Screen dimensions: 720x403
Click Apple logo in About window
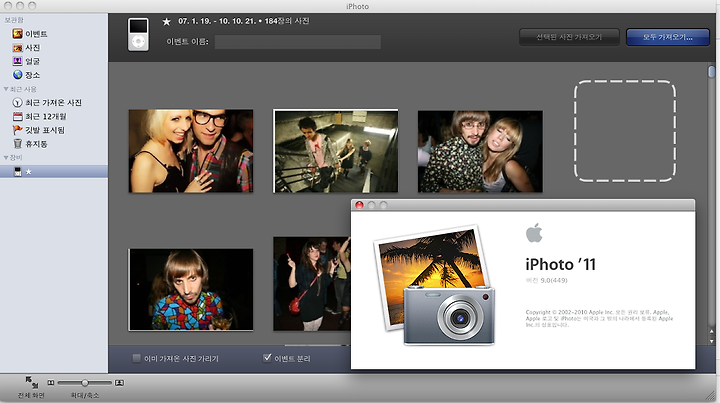534,233
